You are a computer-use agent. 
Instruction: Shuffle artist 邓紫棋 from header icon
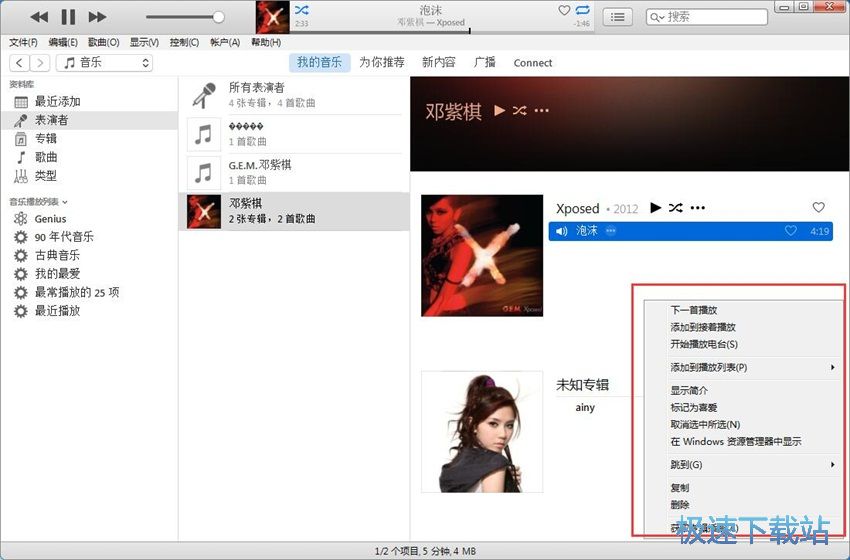(x=519, y=111)
